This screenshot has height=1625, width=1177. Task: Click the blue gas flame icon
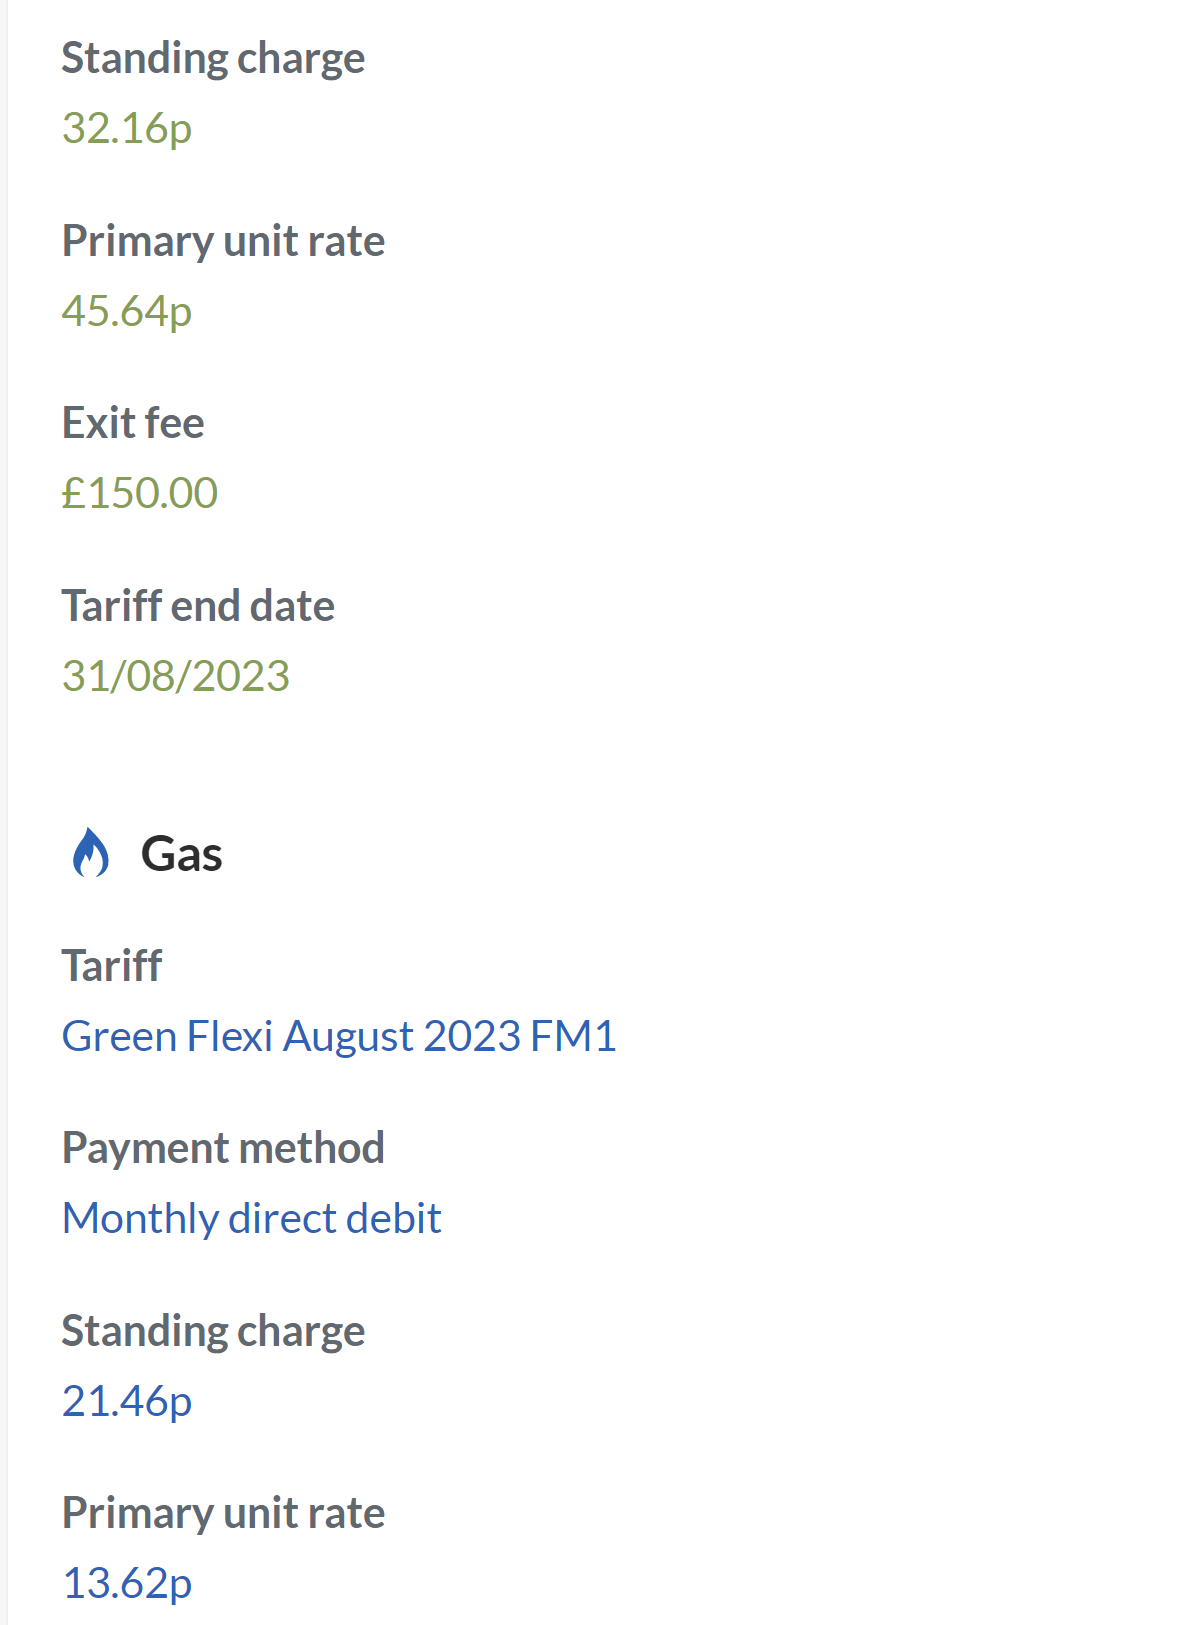pos(90,853)
